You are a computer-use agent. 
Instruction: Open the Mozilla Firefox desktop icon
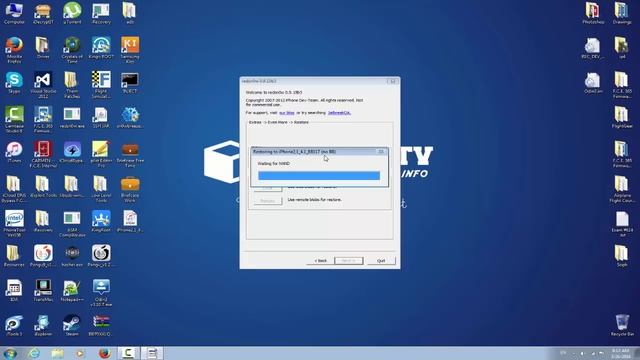14,50
